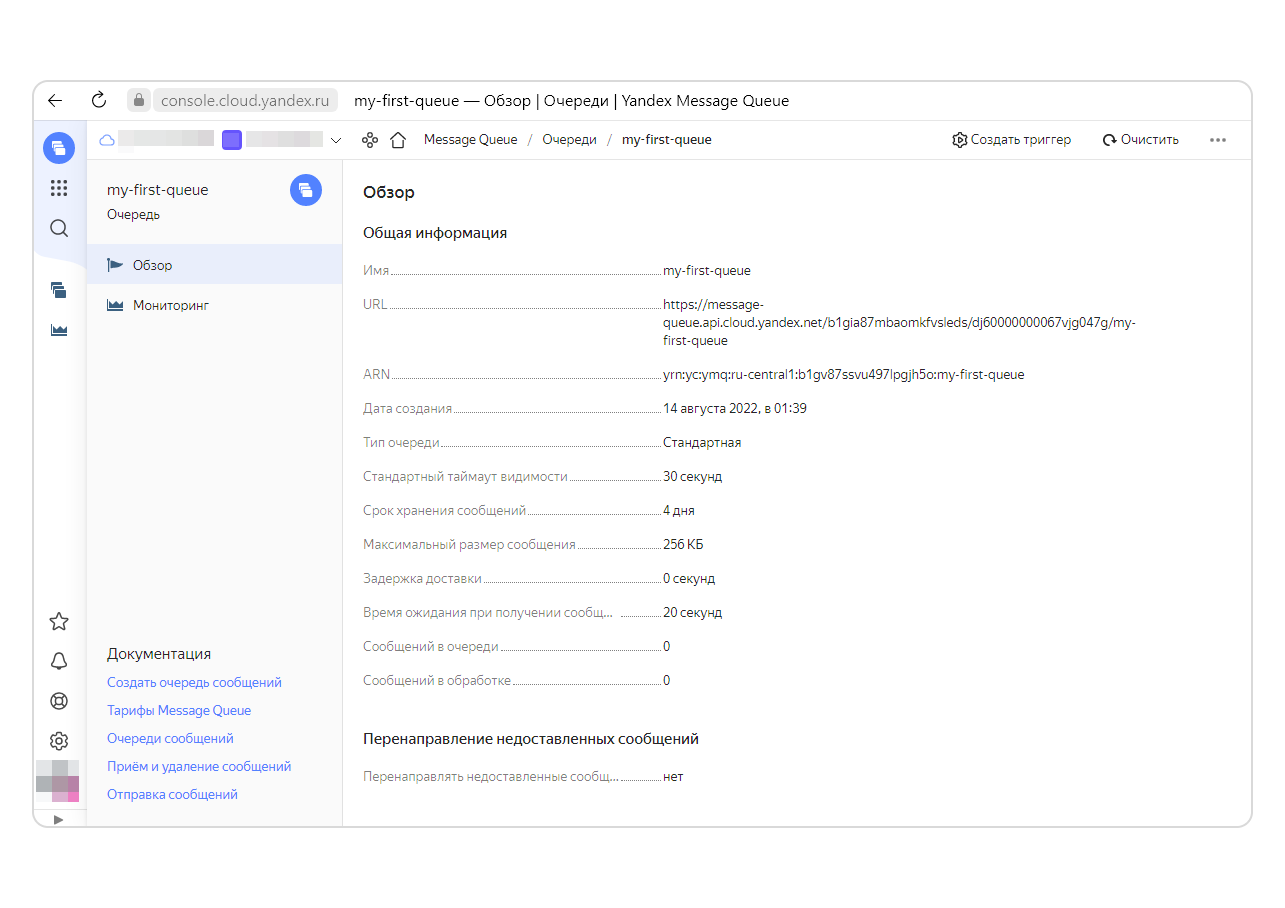Click the purple folder square icon
The height and width of the screenshot is (908, 1285).
[232, 140]
